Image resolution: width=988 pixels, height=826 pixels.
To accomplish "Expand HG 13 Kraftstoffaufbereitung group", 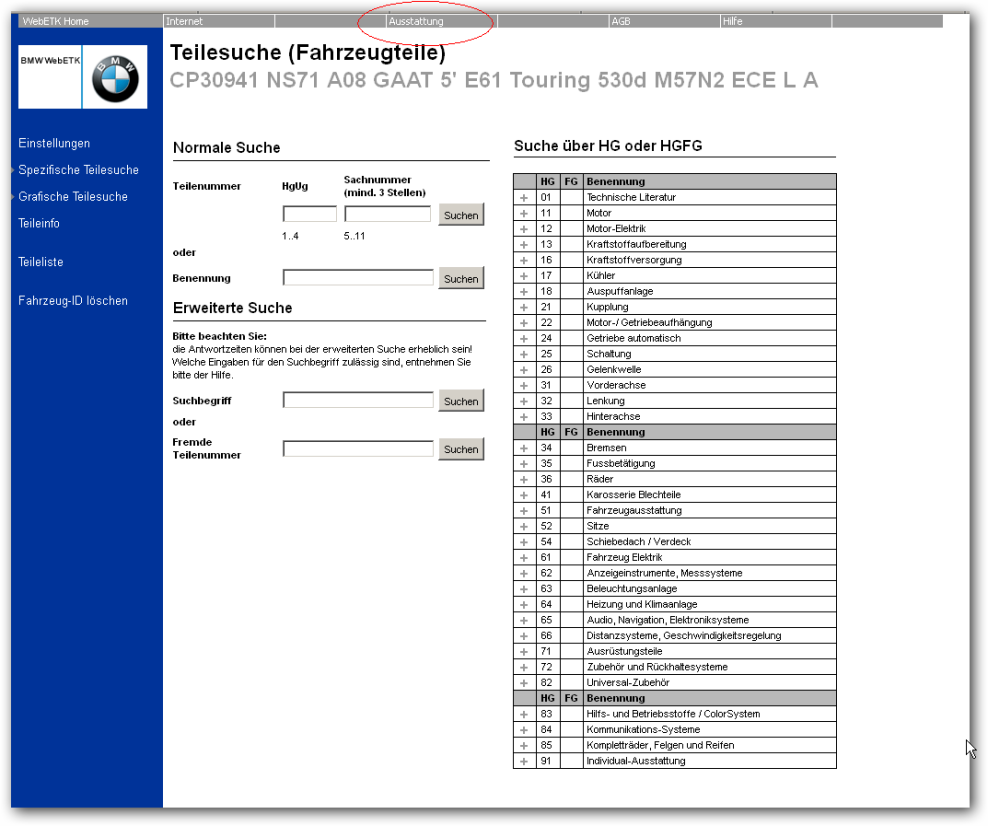I will tap(524, 245).
